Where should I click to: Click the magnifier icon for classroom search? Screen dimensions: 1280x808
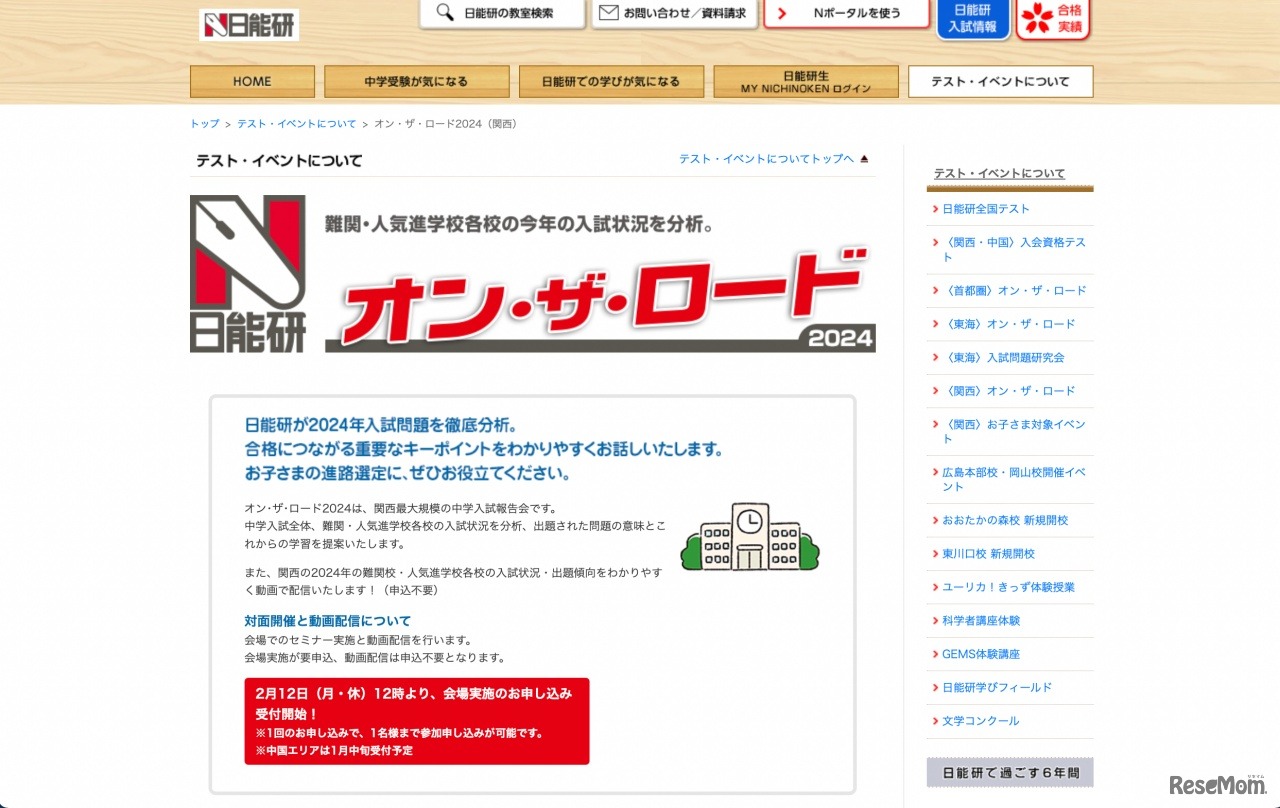click(444, 13)
